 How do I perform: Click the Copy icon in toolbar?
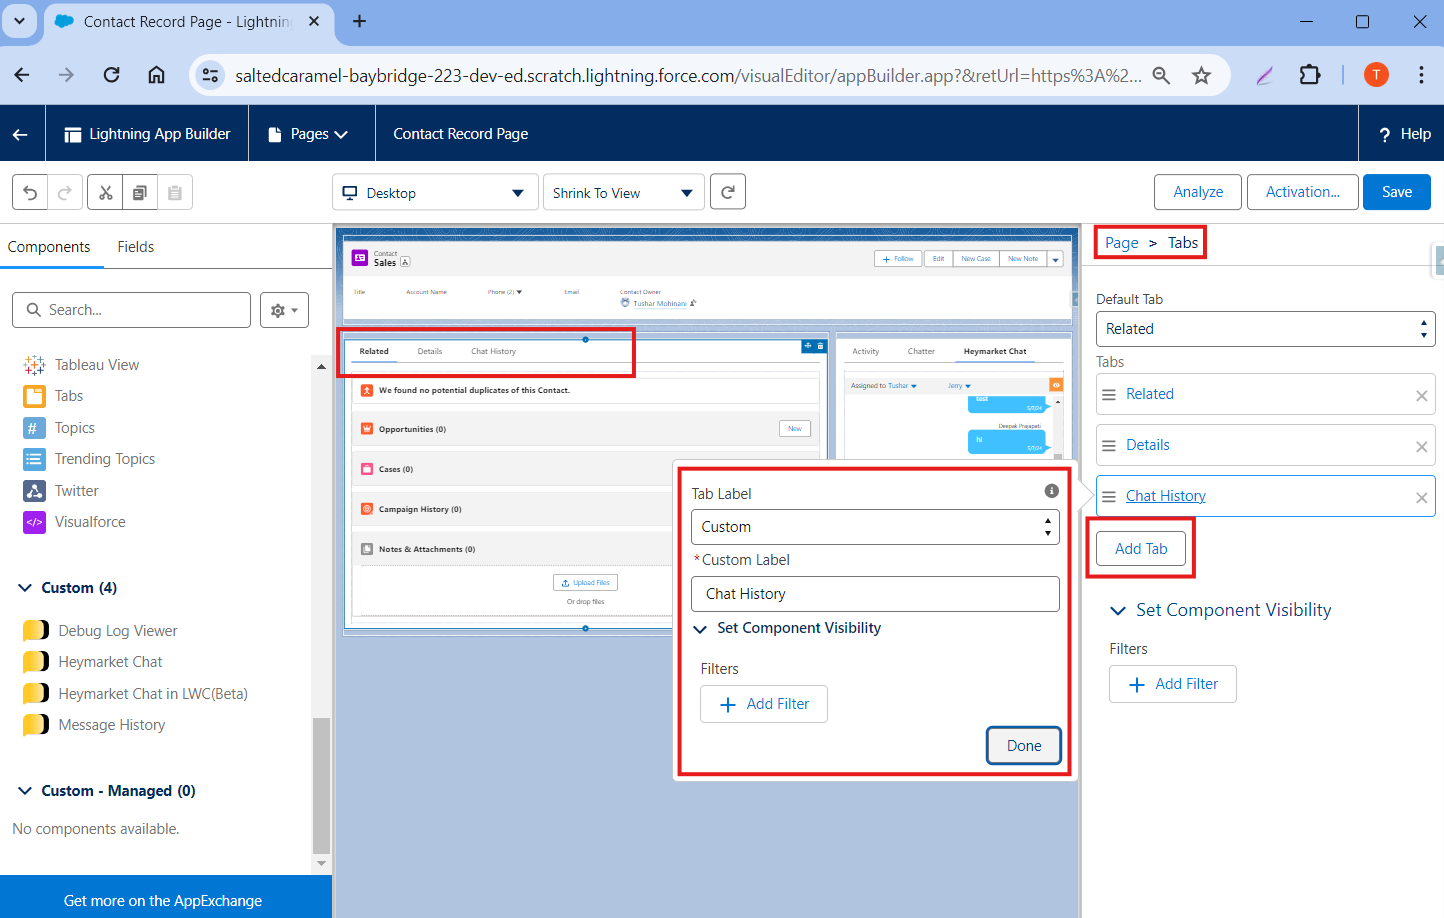click(x=140, y=192)
